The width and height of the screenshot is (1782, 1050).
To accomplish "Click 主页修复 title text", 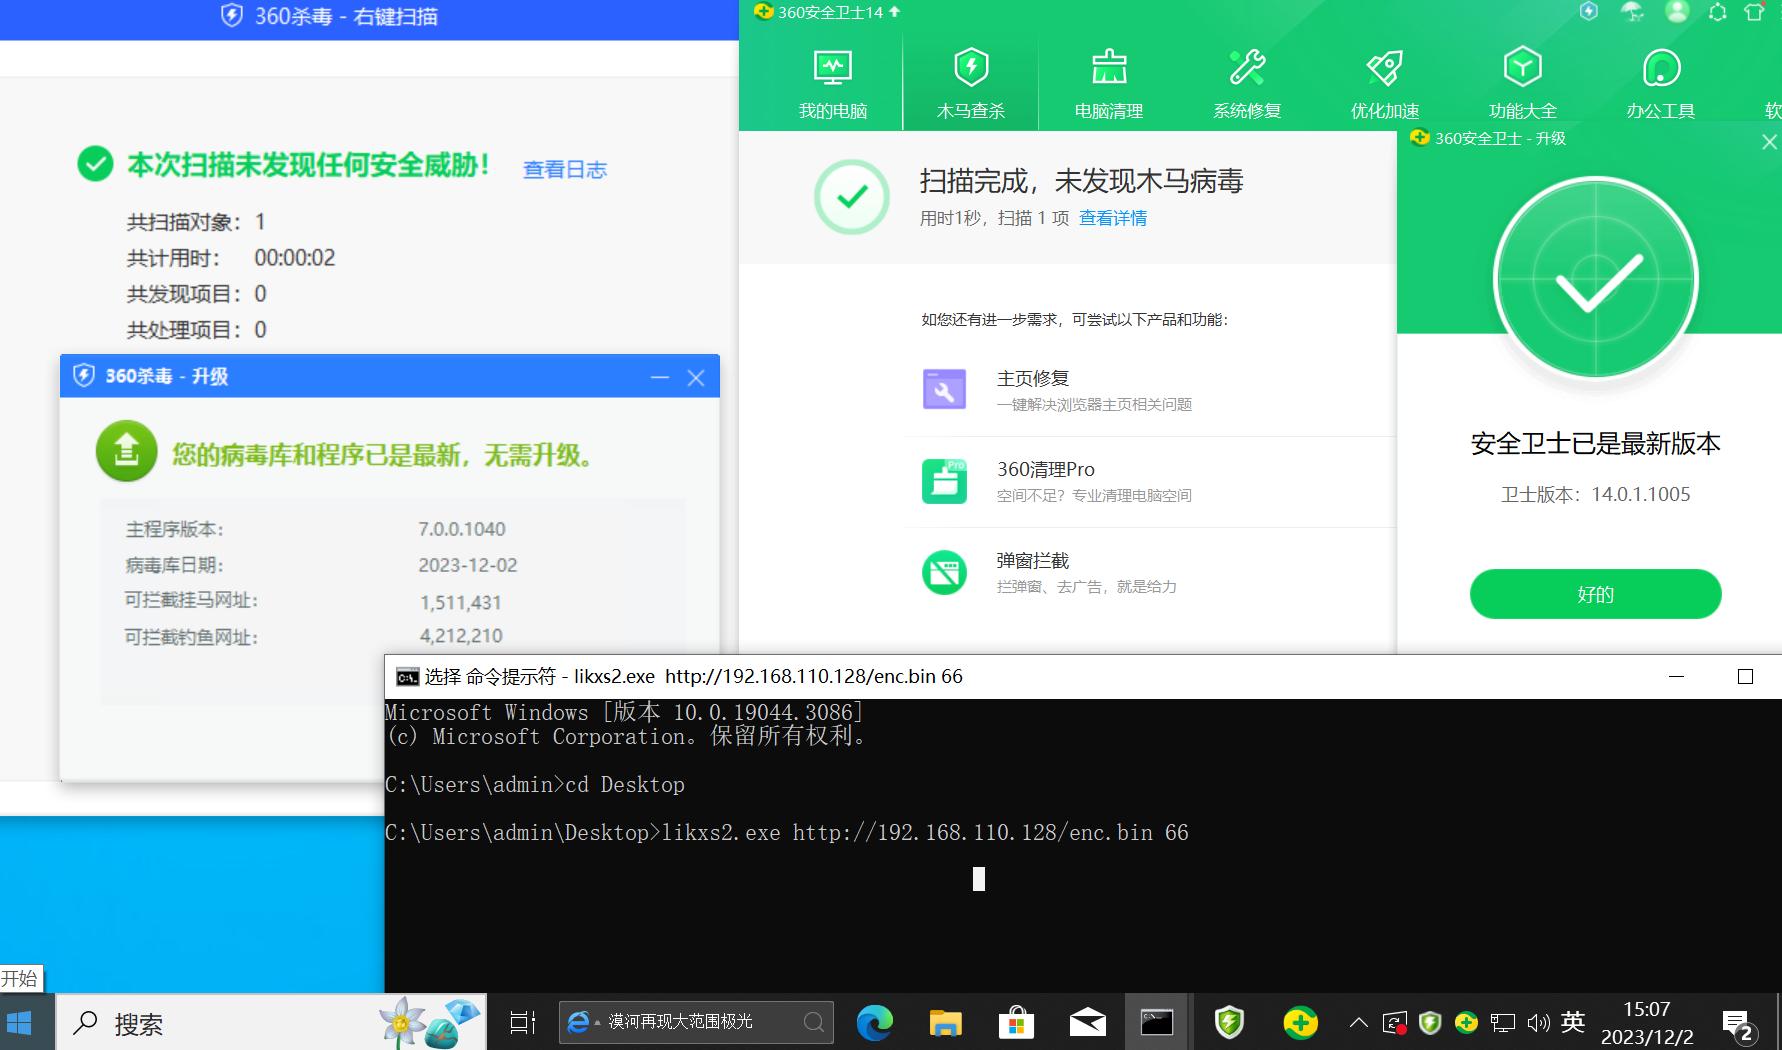I will pyautogui.click(x=1033, y=378).
